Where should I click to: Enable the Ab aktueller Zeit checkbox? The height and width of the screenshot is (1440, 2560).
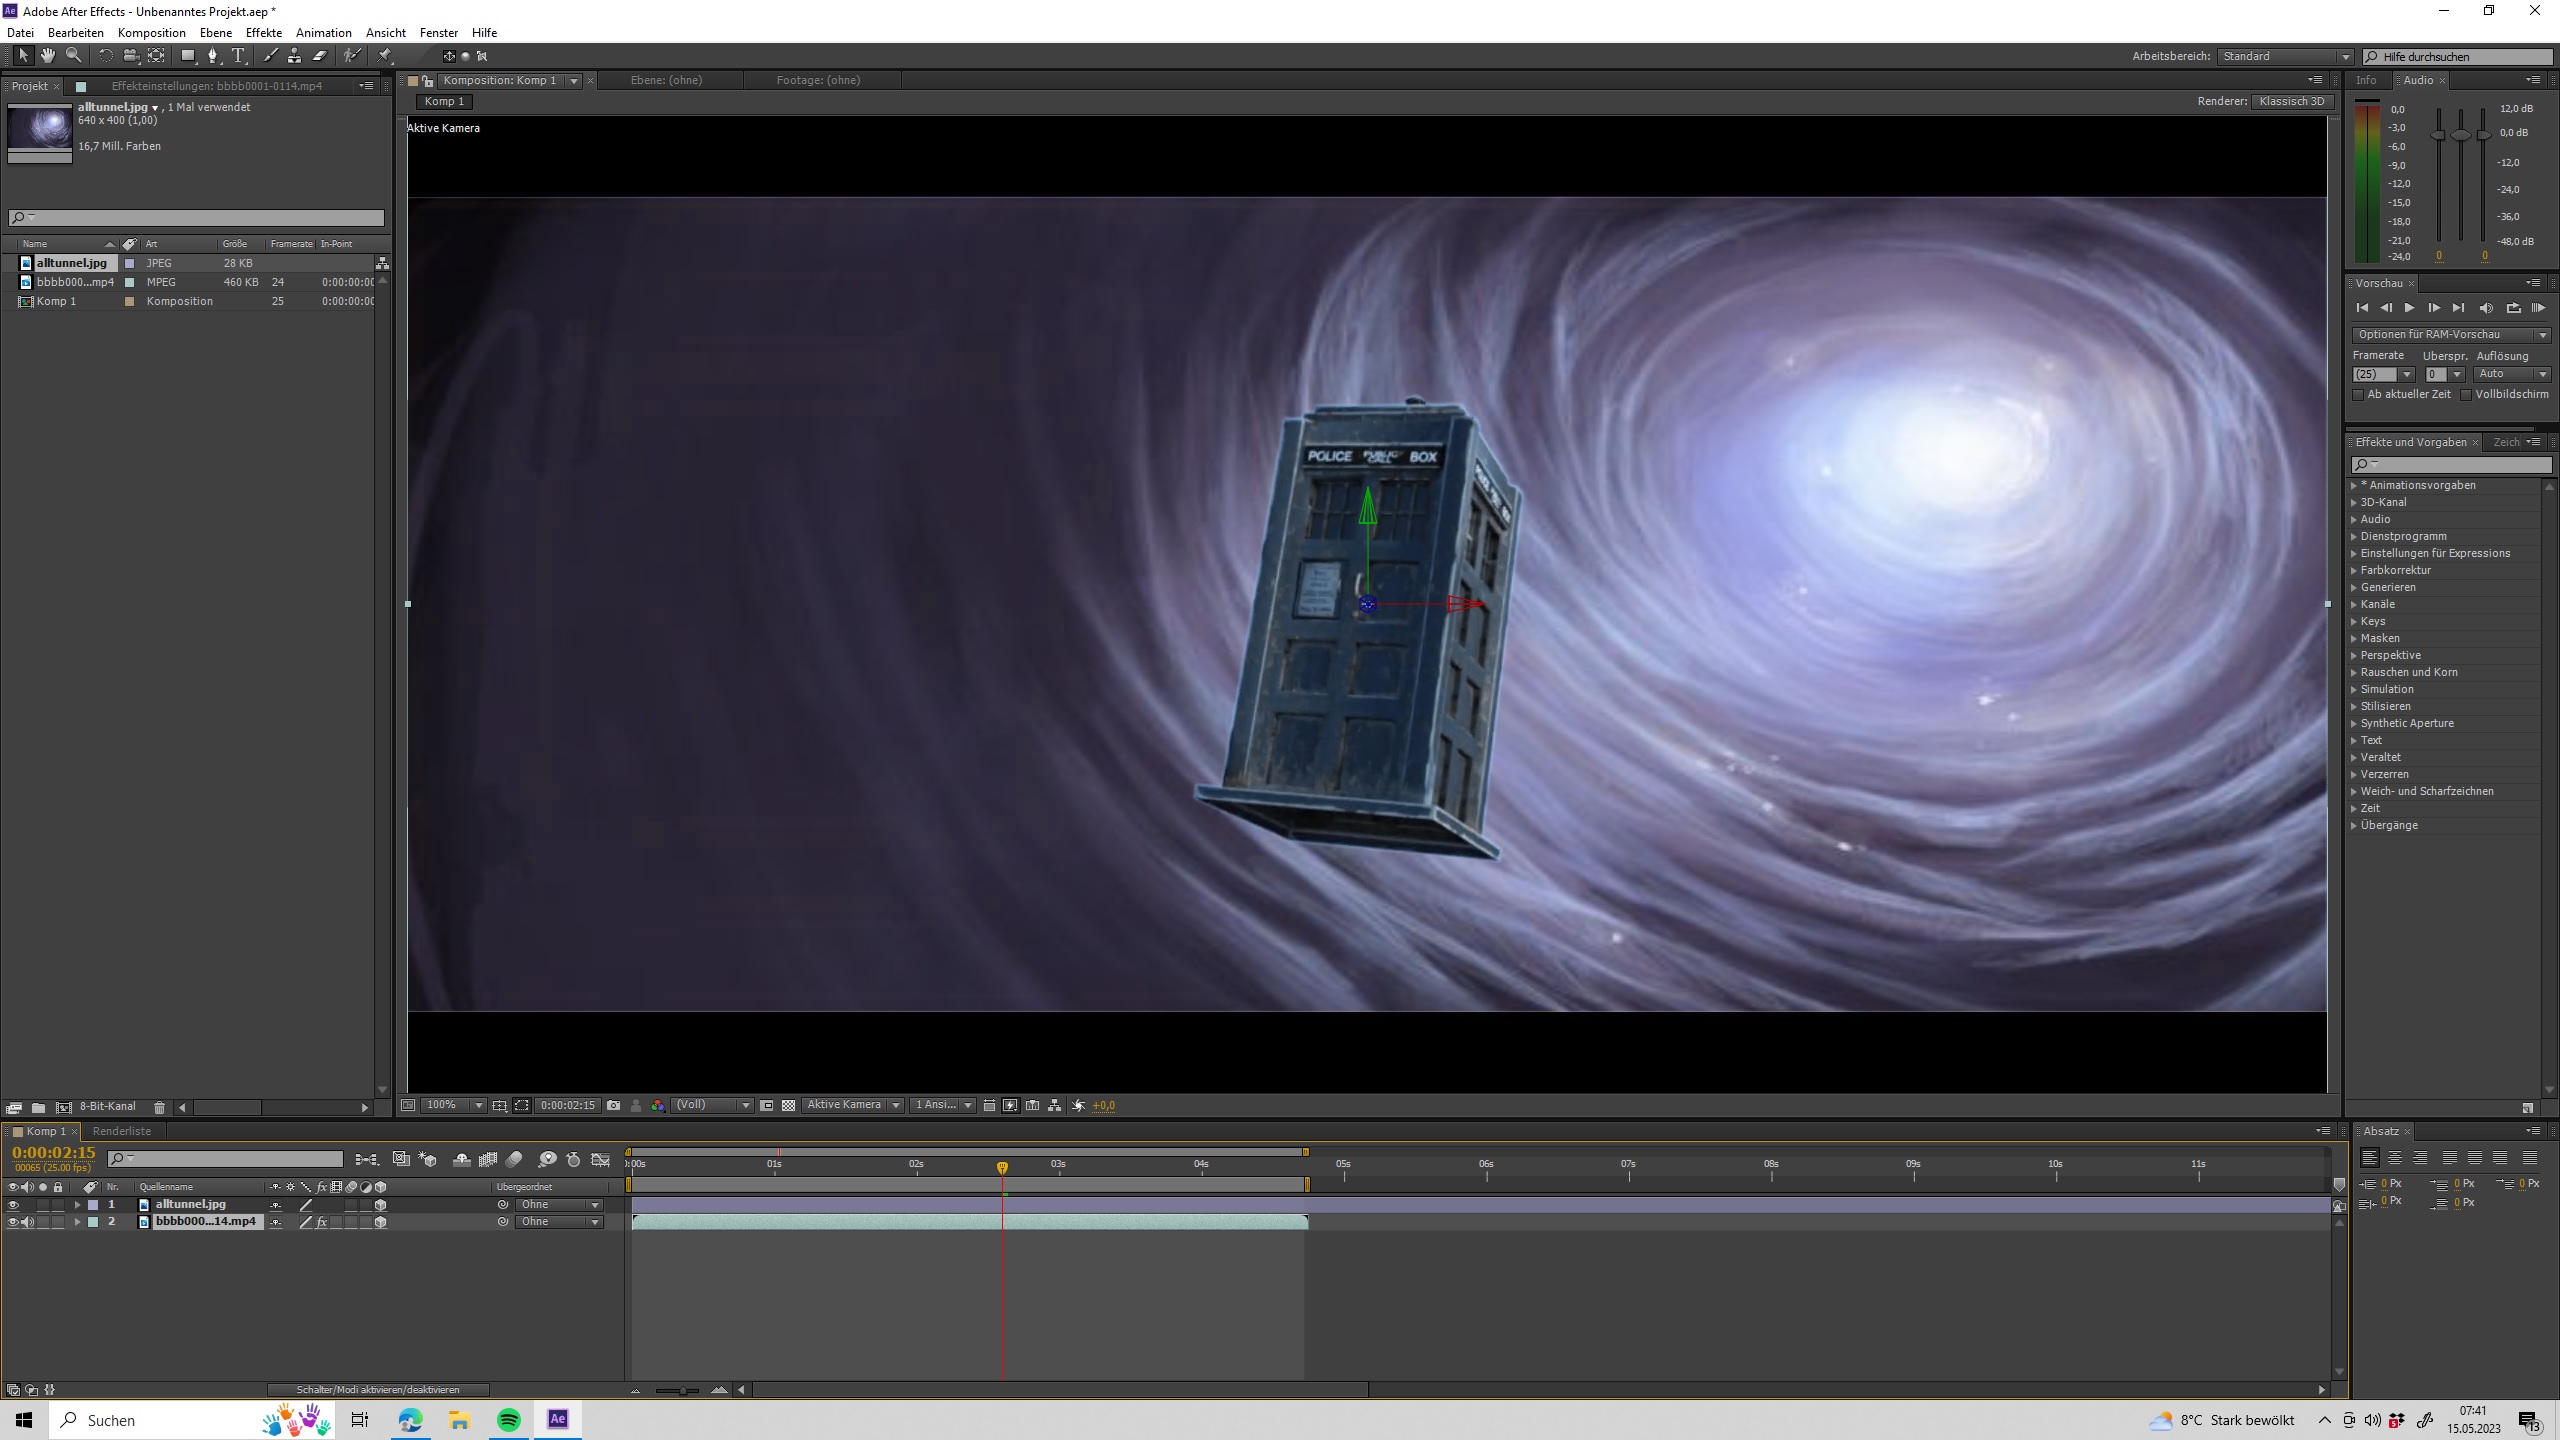2358,395
